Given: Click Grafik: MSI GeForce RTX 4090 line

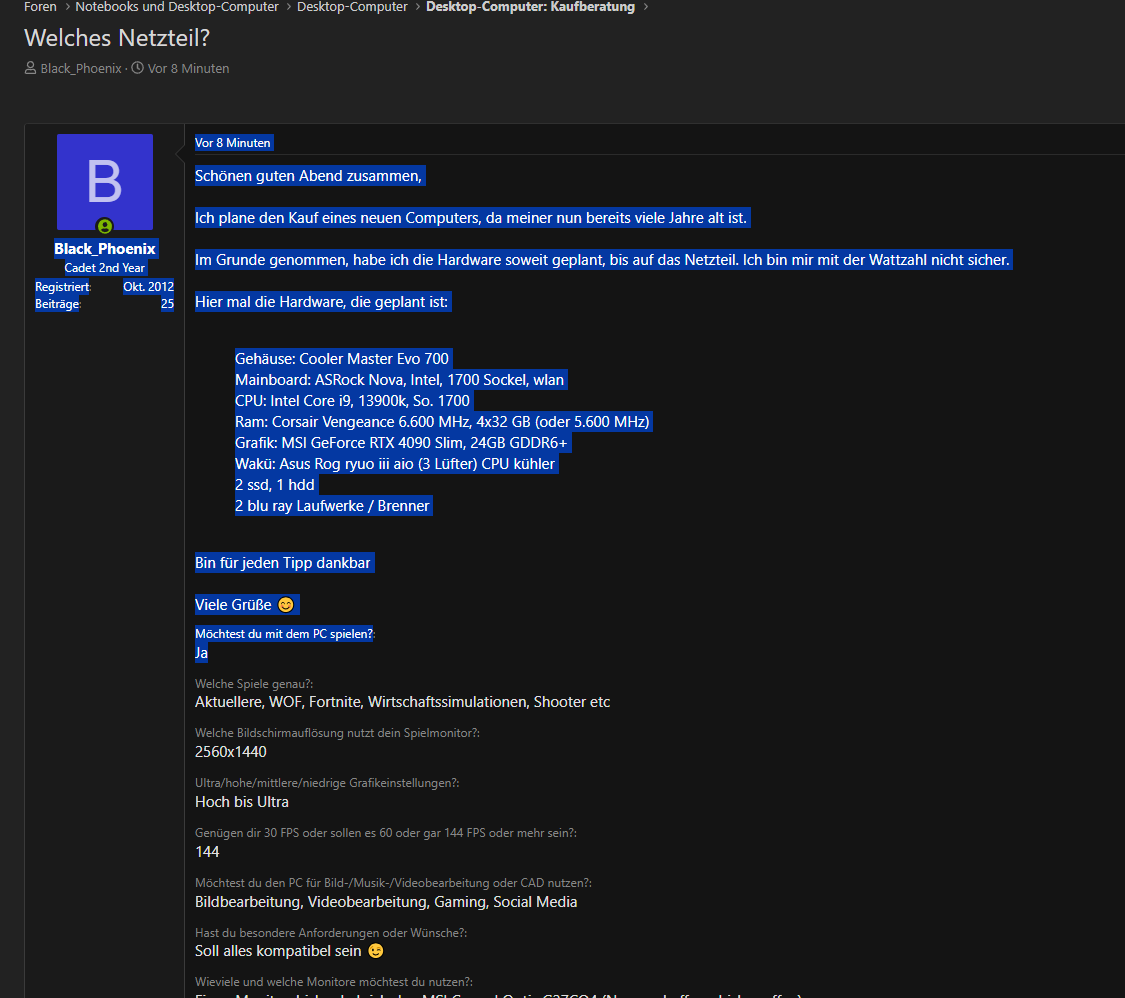Looking at the screenshot, I should point(401,443).
